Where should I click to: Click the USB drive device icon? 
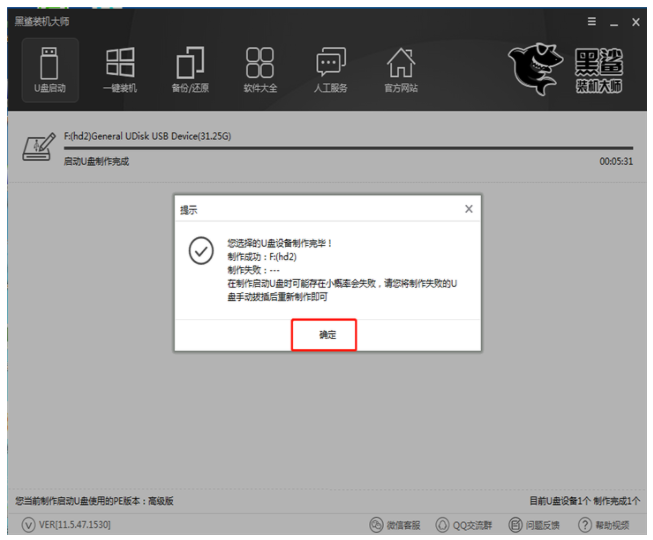coord(36,148)
